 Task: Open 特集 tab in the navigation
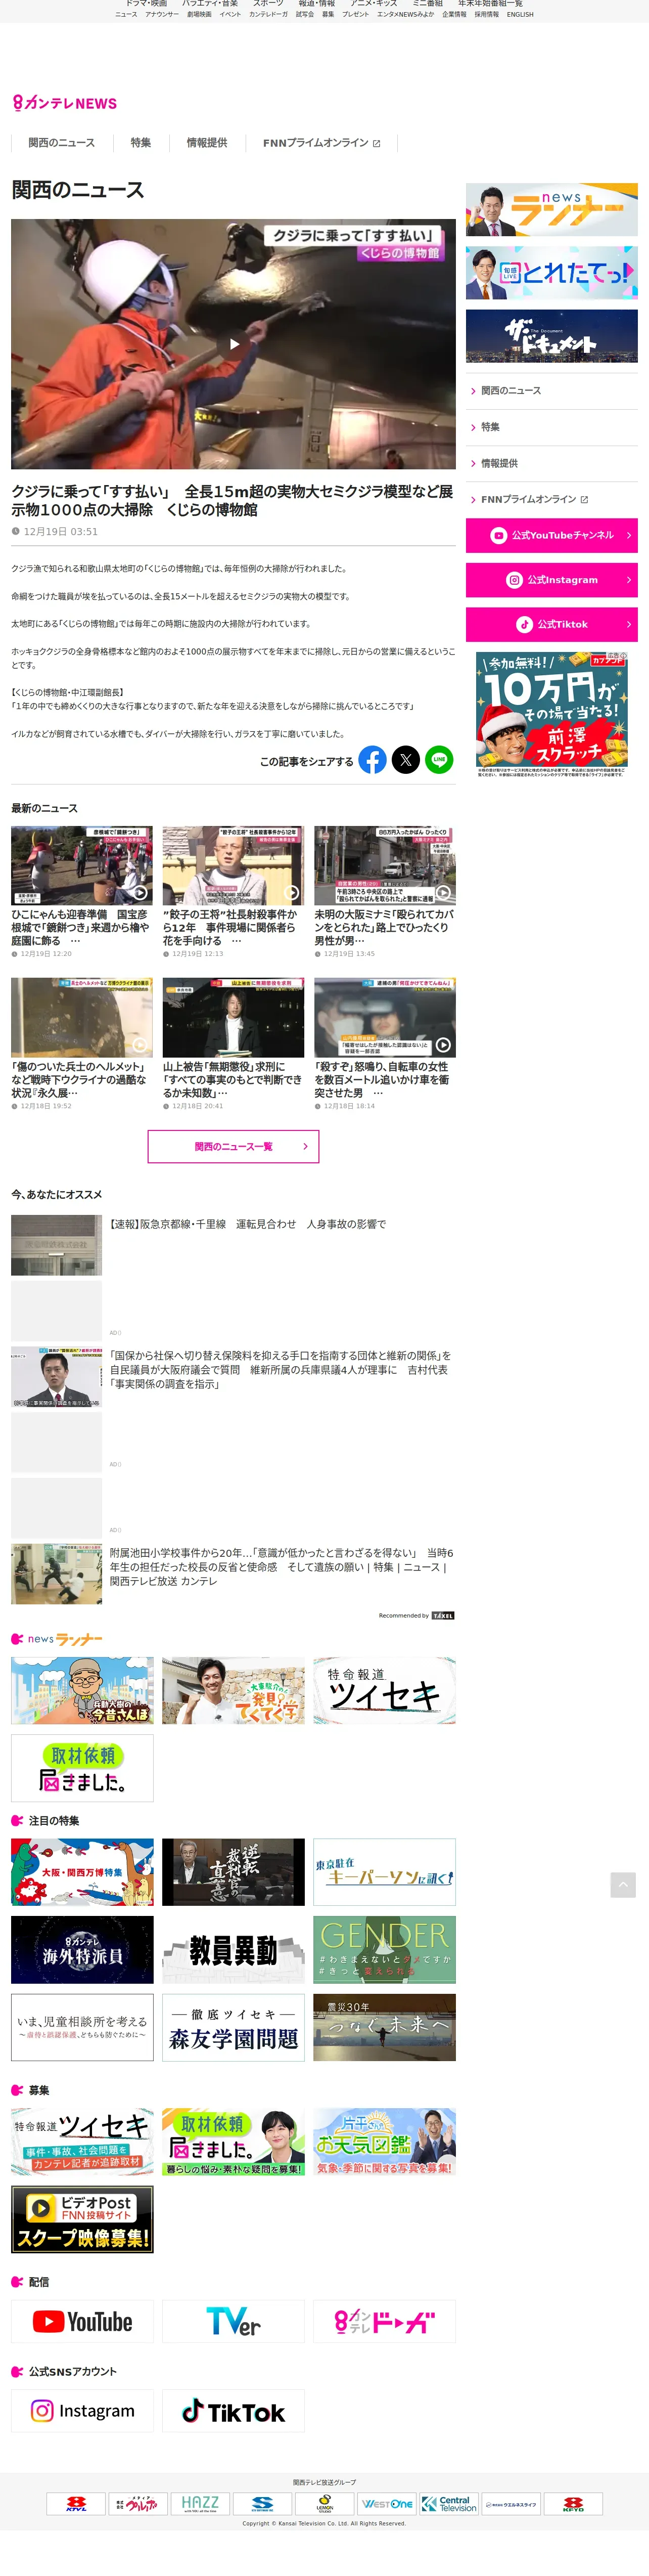click(141, 143)
